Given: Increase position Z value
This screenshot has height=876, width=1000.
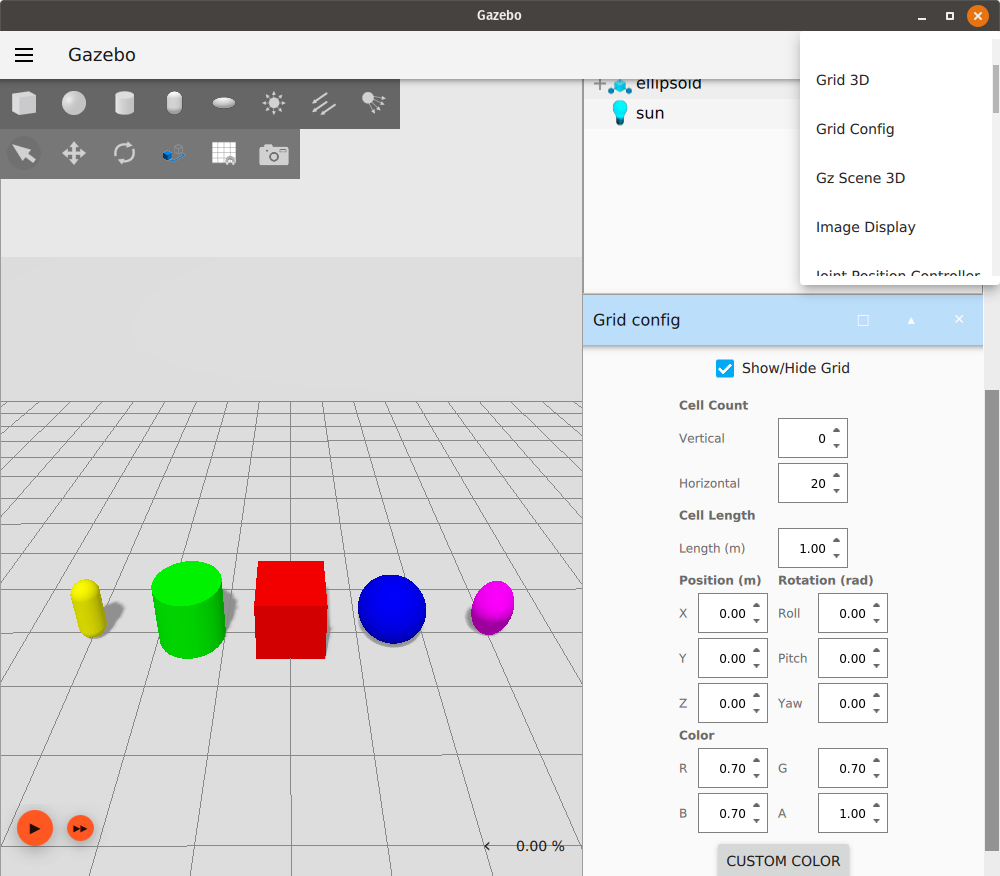Looking at the screenshot, I should pos(756,696).
